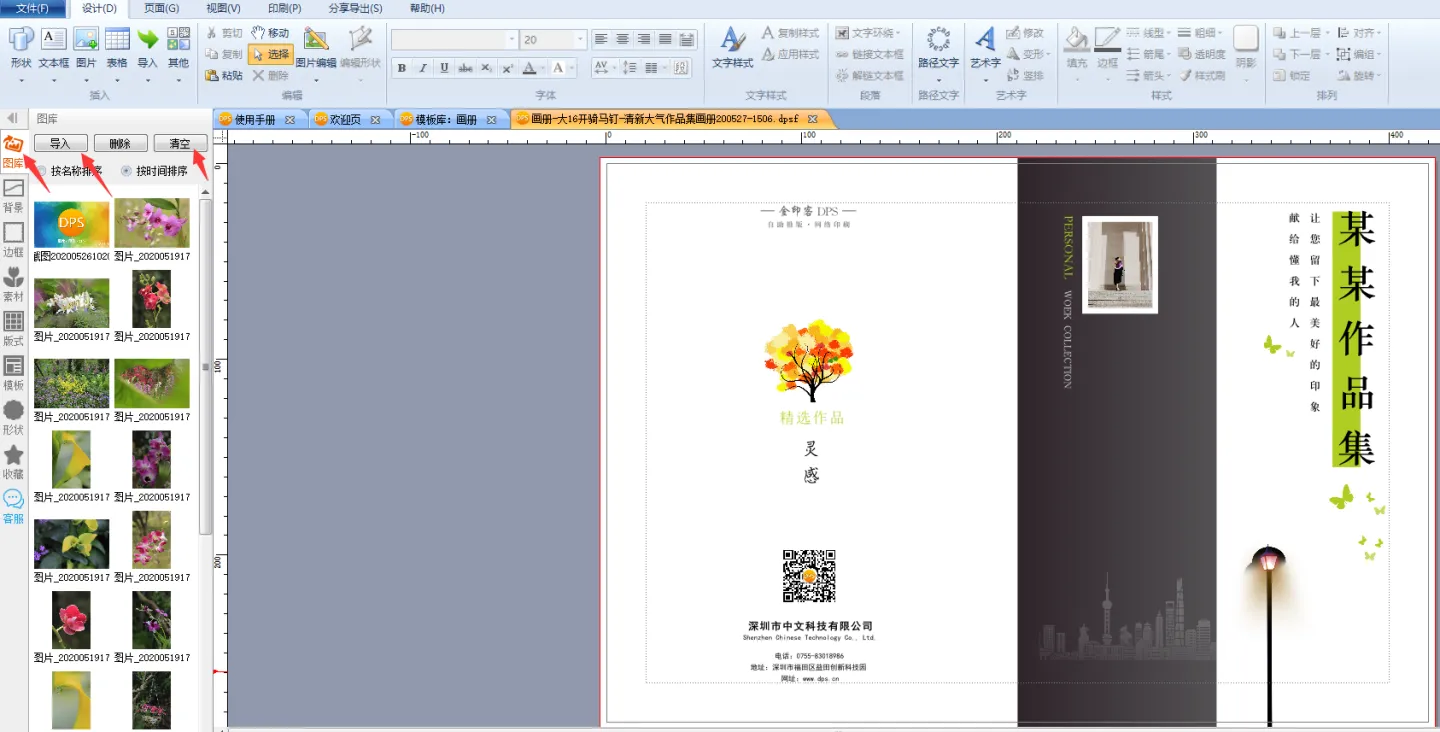
Task: Close the 模板库: 画册 tab
Action: point(491,119)
